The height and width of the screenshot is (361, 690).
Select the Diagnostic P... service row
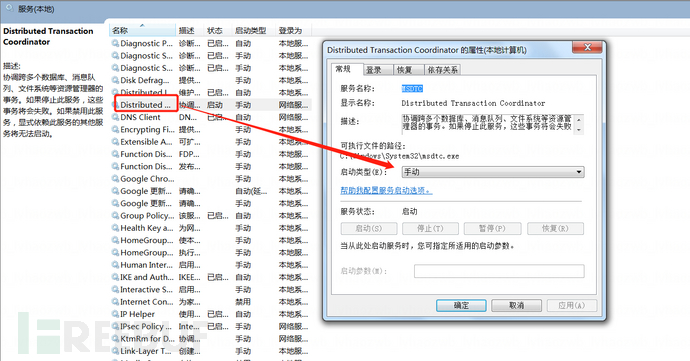(x=211, y=43)
